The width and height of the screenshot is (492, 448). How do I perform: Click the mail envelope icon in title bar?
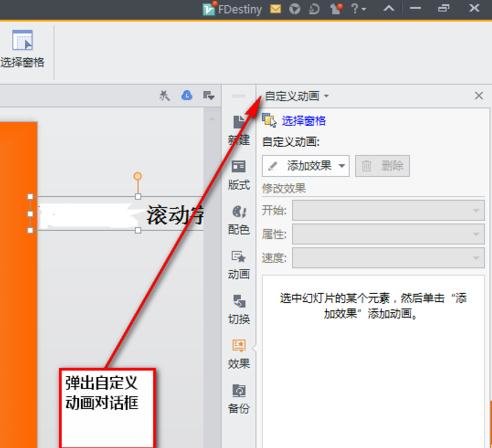point(275,9)
